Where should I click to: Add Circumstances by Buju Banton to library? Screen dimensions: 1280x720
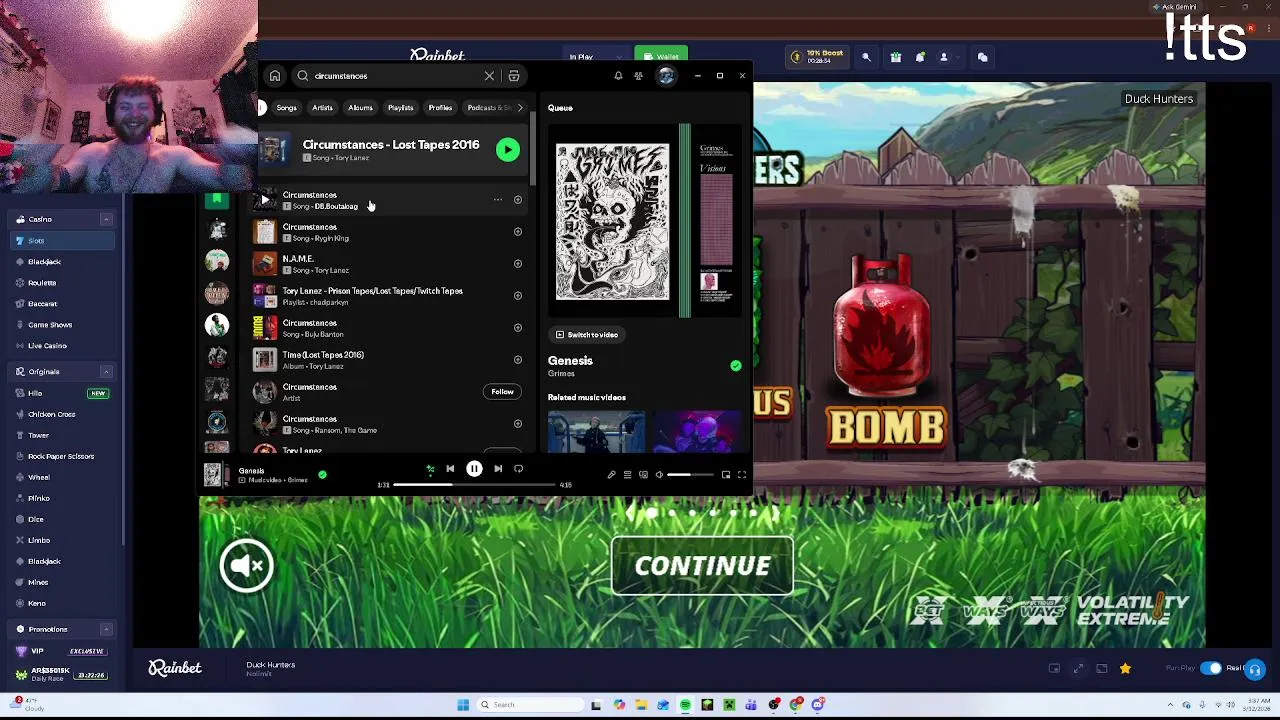[x=518, y=328]
